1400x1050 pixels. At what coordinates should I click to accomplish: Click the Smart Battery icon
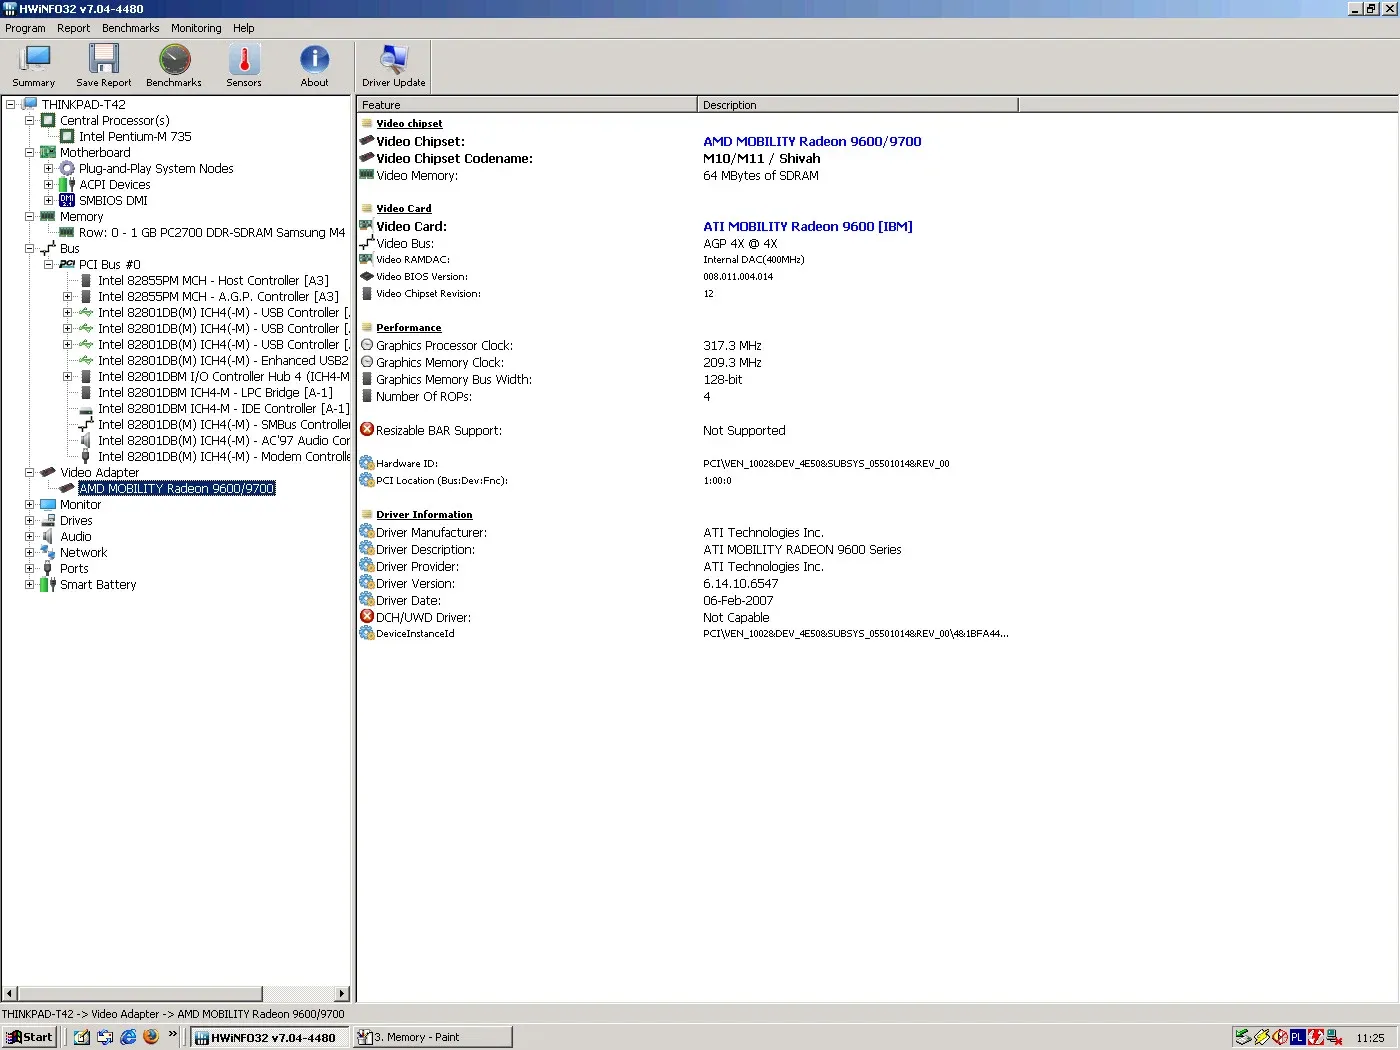click(x=48, y=584)
